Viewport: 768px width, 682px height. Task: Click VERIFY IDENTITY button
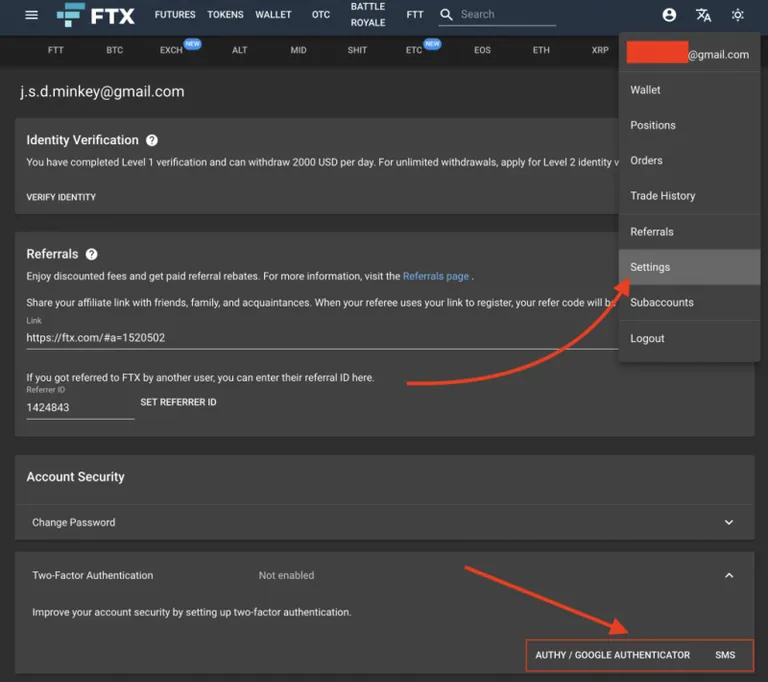tap(61, 197)
